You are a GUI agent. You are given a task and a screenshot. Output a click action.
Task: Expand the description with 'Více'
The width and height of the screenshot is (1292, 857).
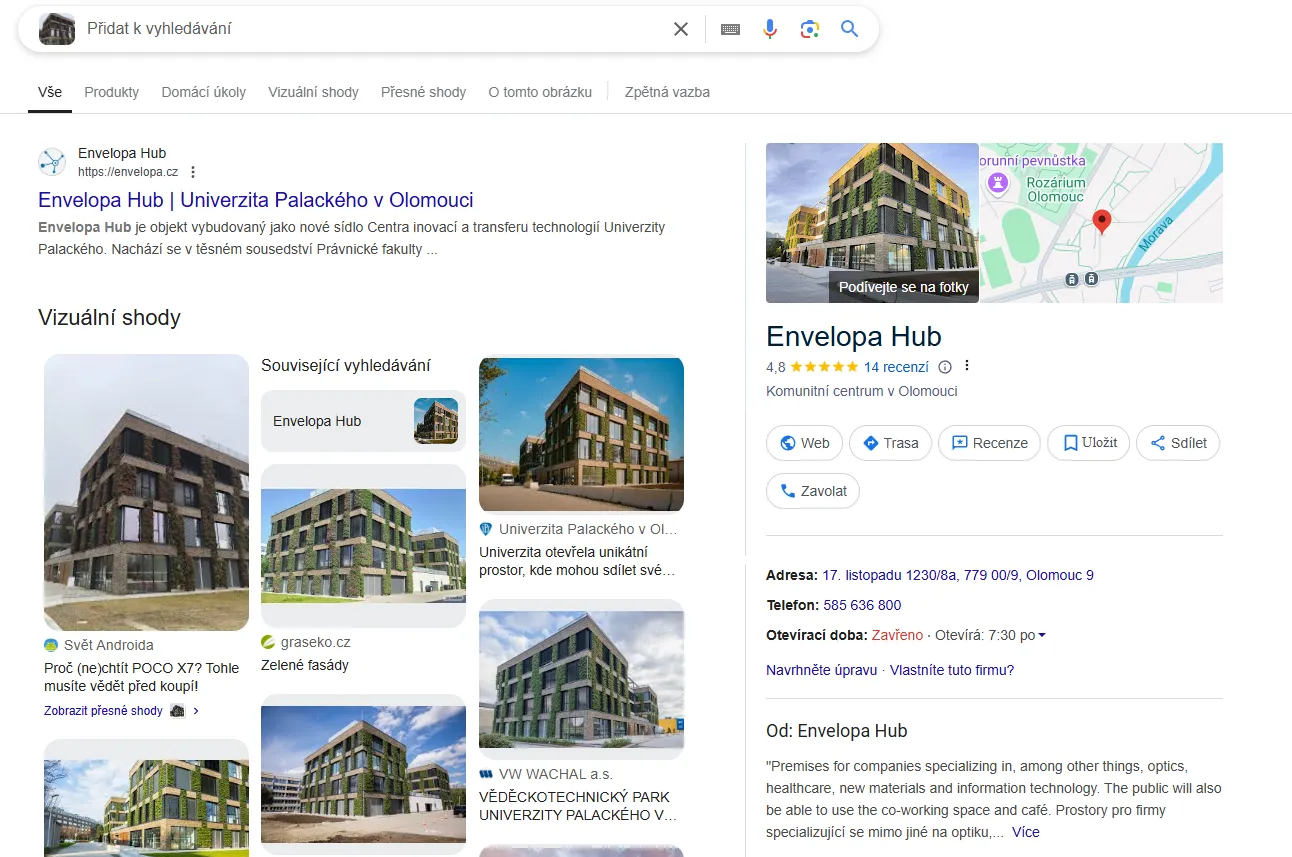pos(1026,832)
